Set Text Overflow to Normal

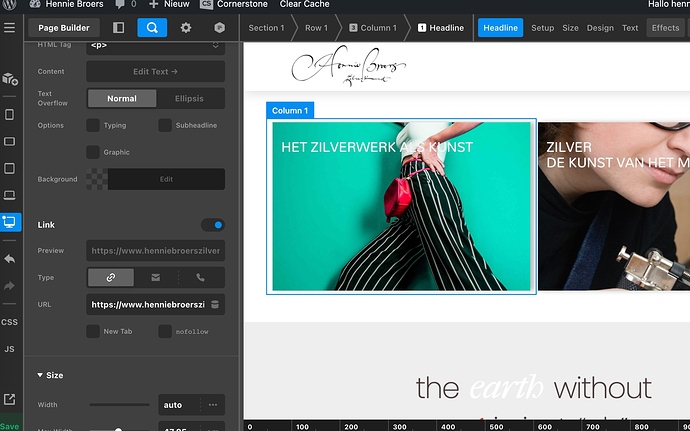(x=122, y=99)
